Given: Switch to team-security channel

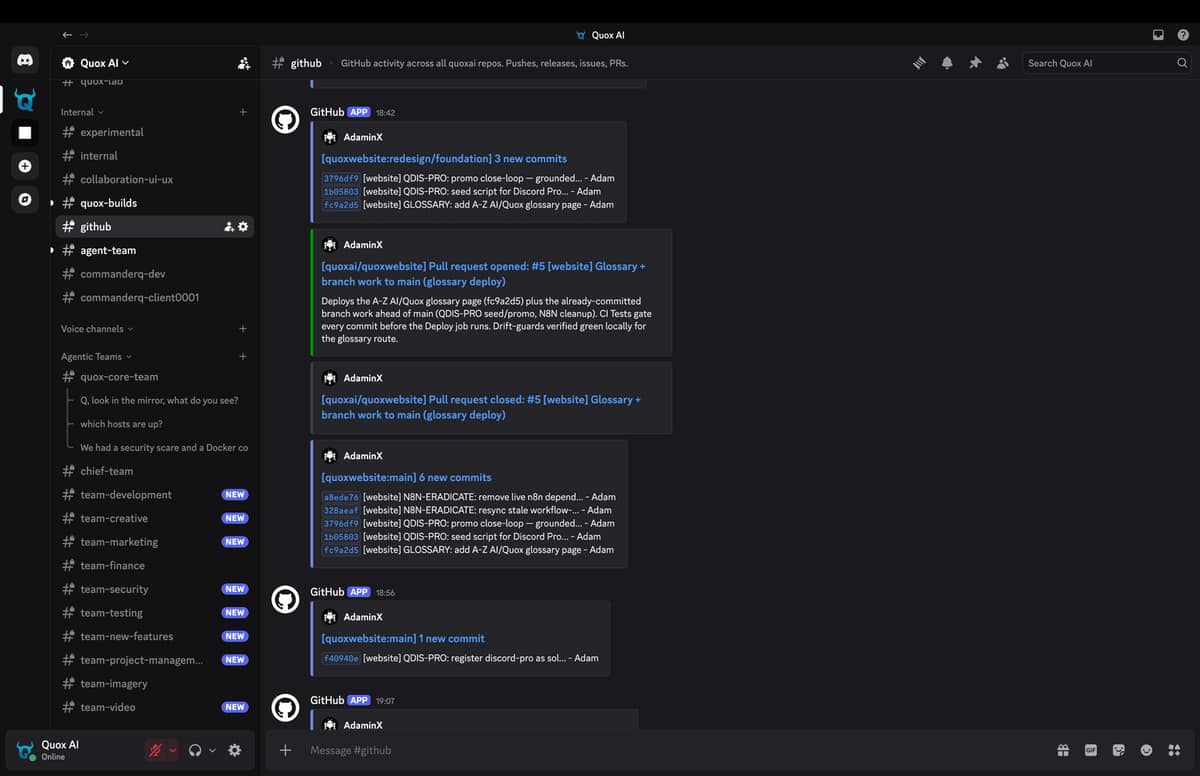Looking at the screenshot, I should pyautogui.click(x=155, y=589).
